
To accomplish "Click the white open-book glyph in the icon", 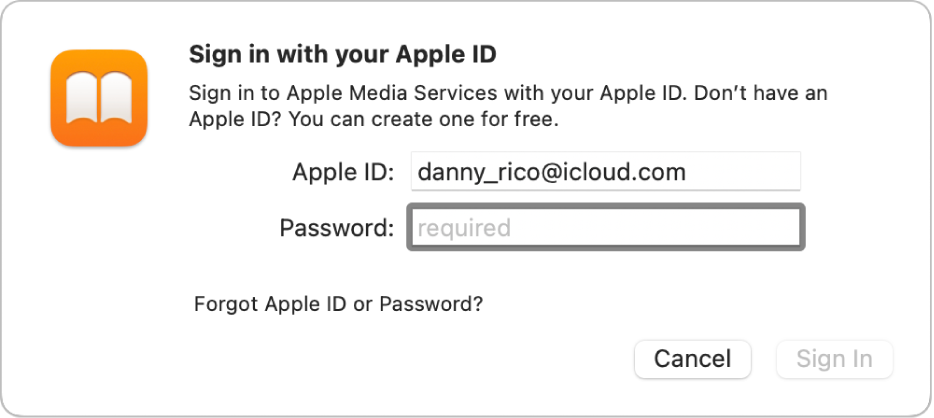I will point(99,100).
